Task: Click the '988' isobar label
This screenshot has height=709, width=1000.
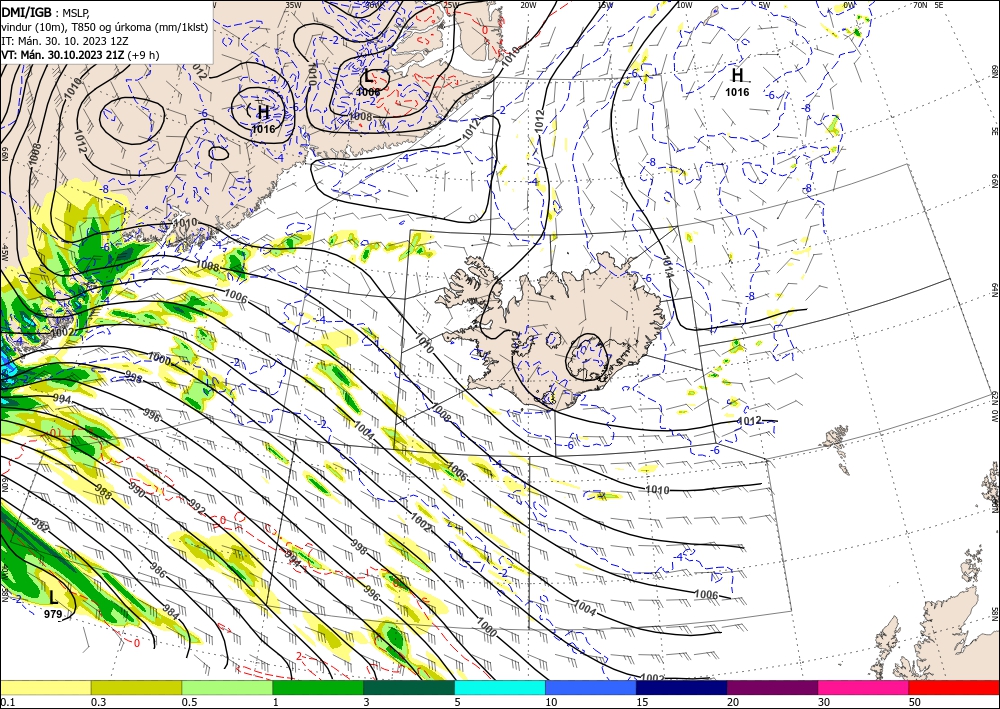Action: point(103,493)
